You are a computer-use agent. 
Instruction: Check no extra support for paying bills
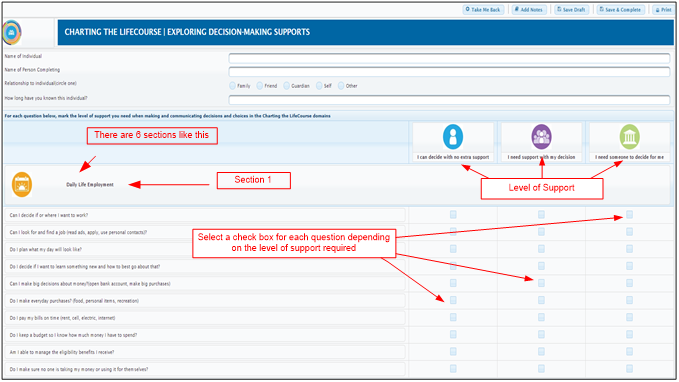453,317
